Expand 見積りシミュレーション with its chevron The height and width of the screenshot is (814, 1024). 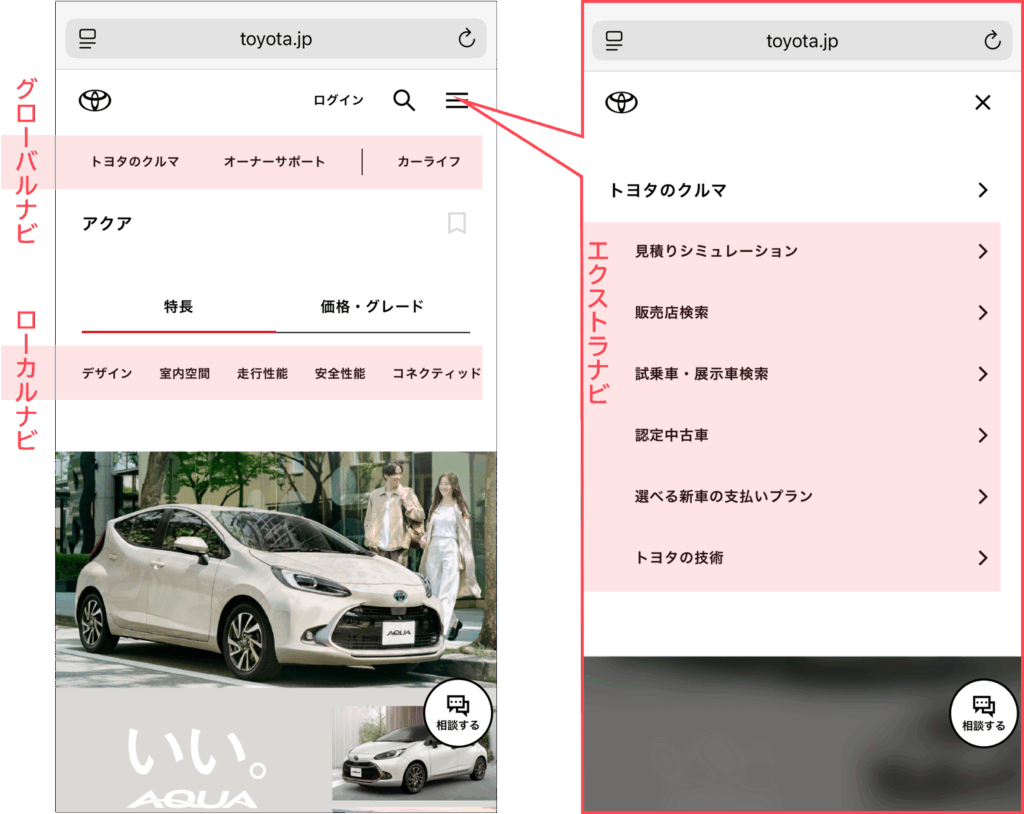(x=982, y=251)
